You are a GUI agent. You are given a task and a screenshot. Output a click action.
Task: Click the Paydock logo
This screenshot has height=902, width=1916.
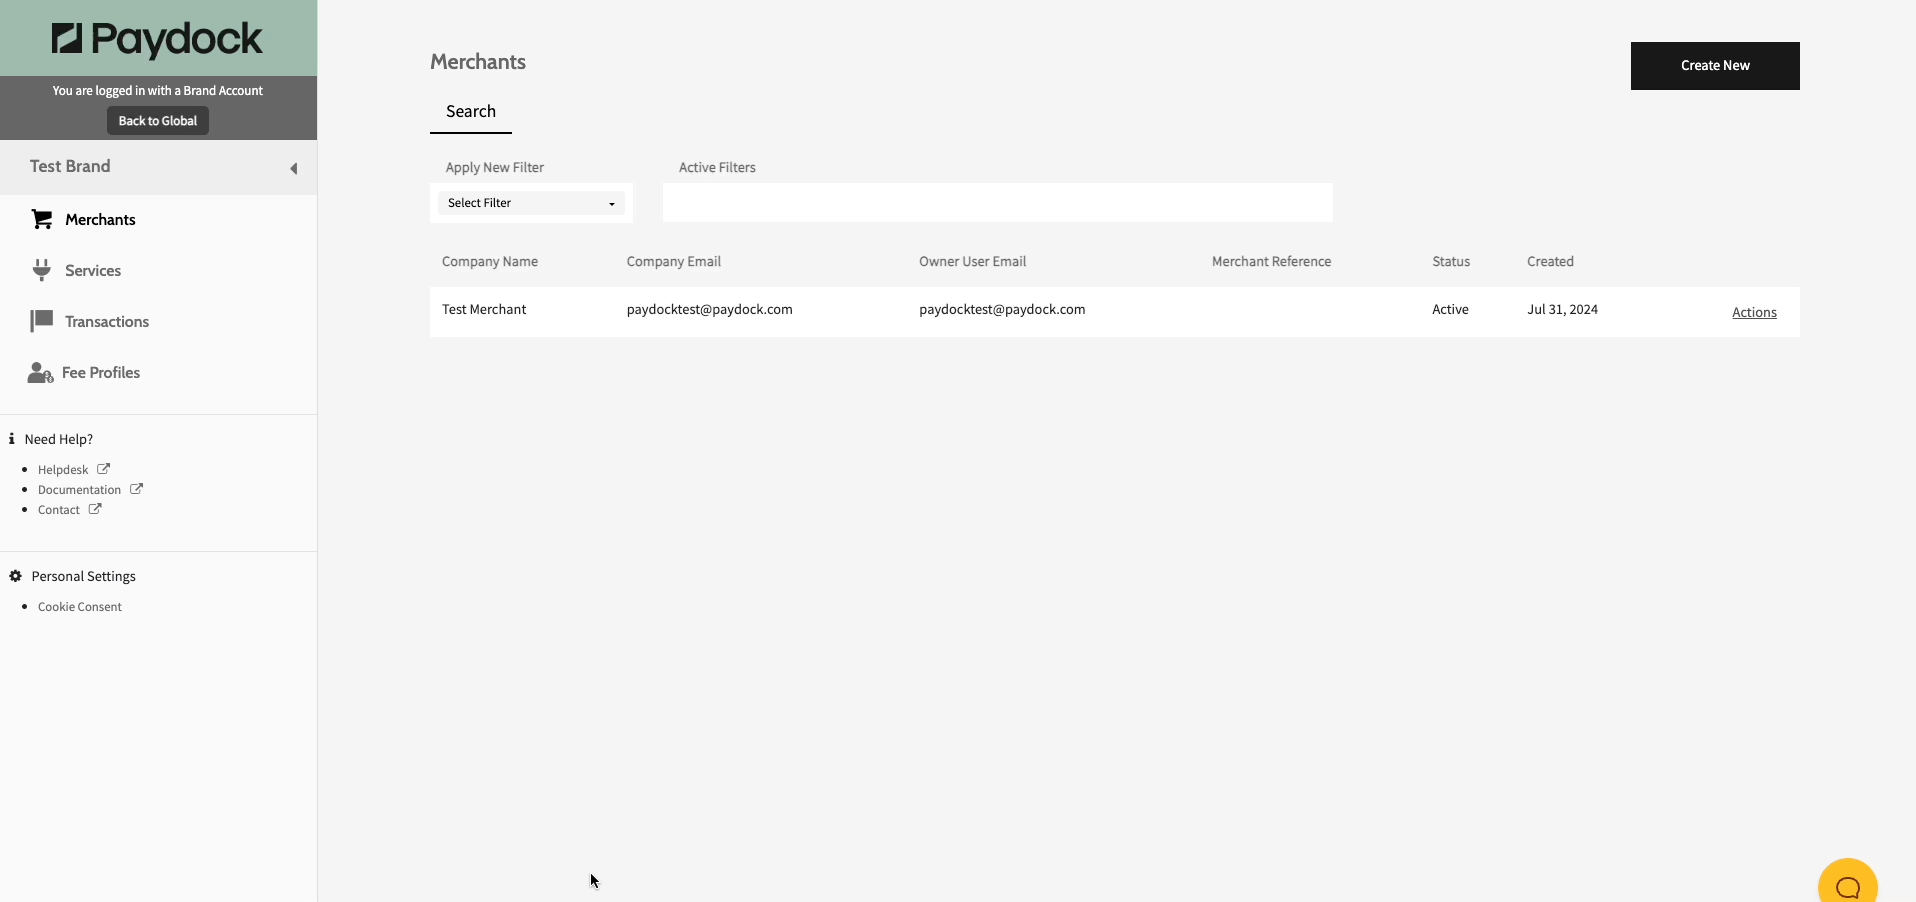[x=157, y=39]
